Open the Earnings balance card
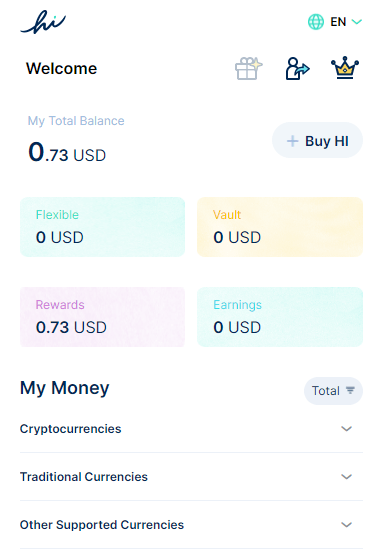The image size is (374, 555). click(280, 317)
